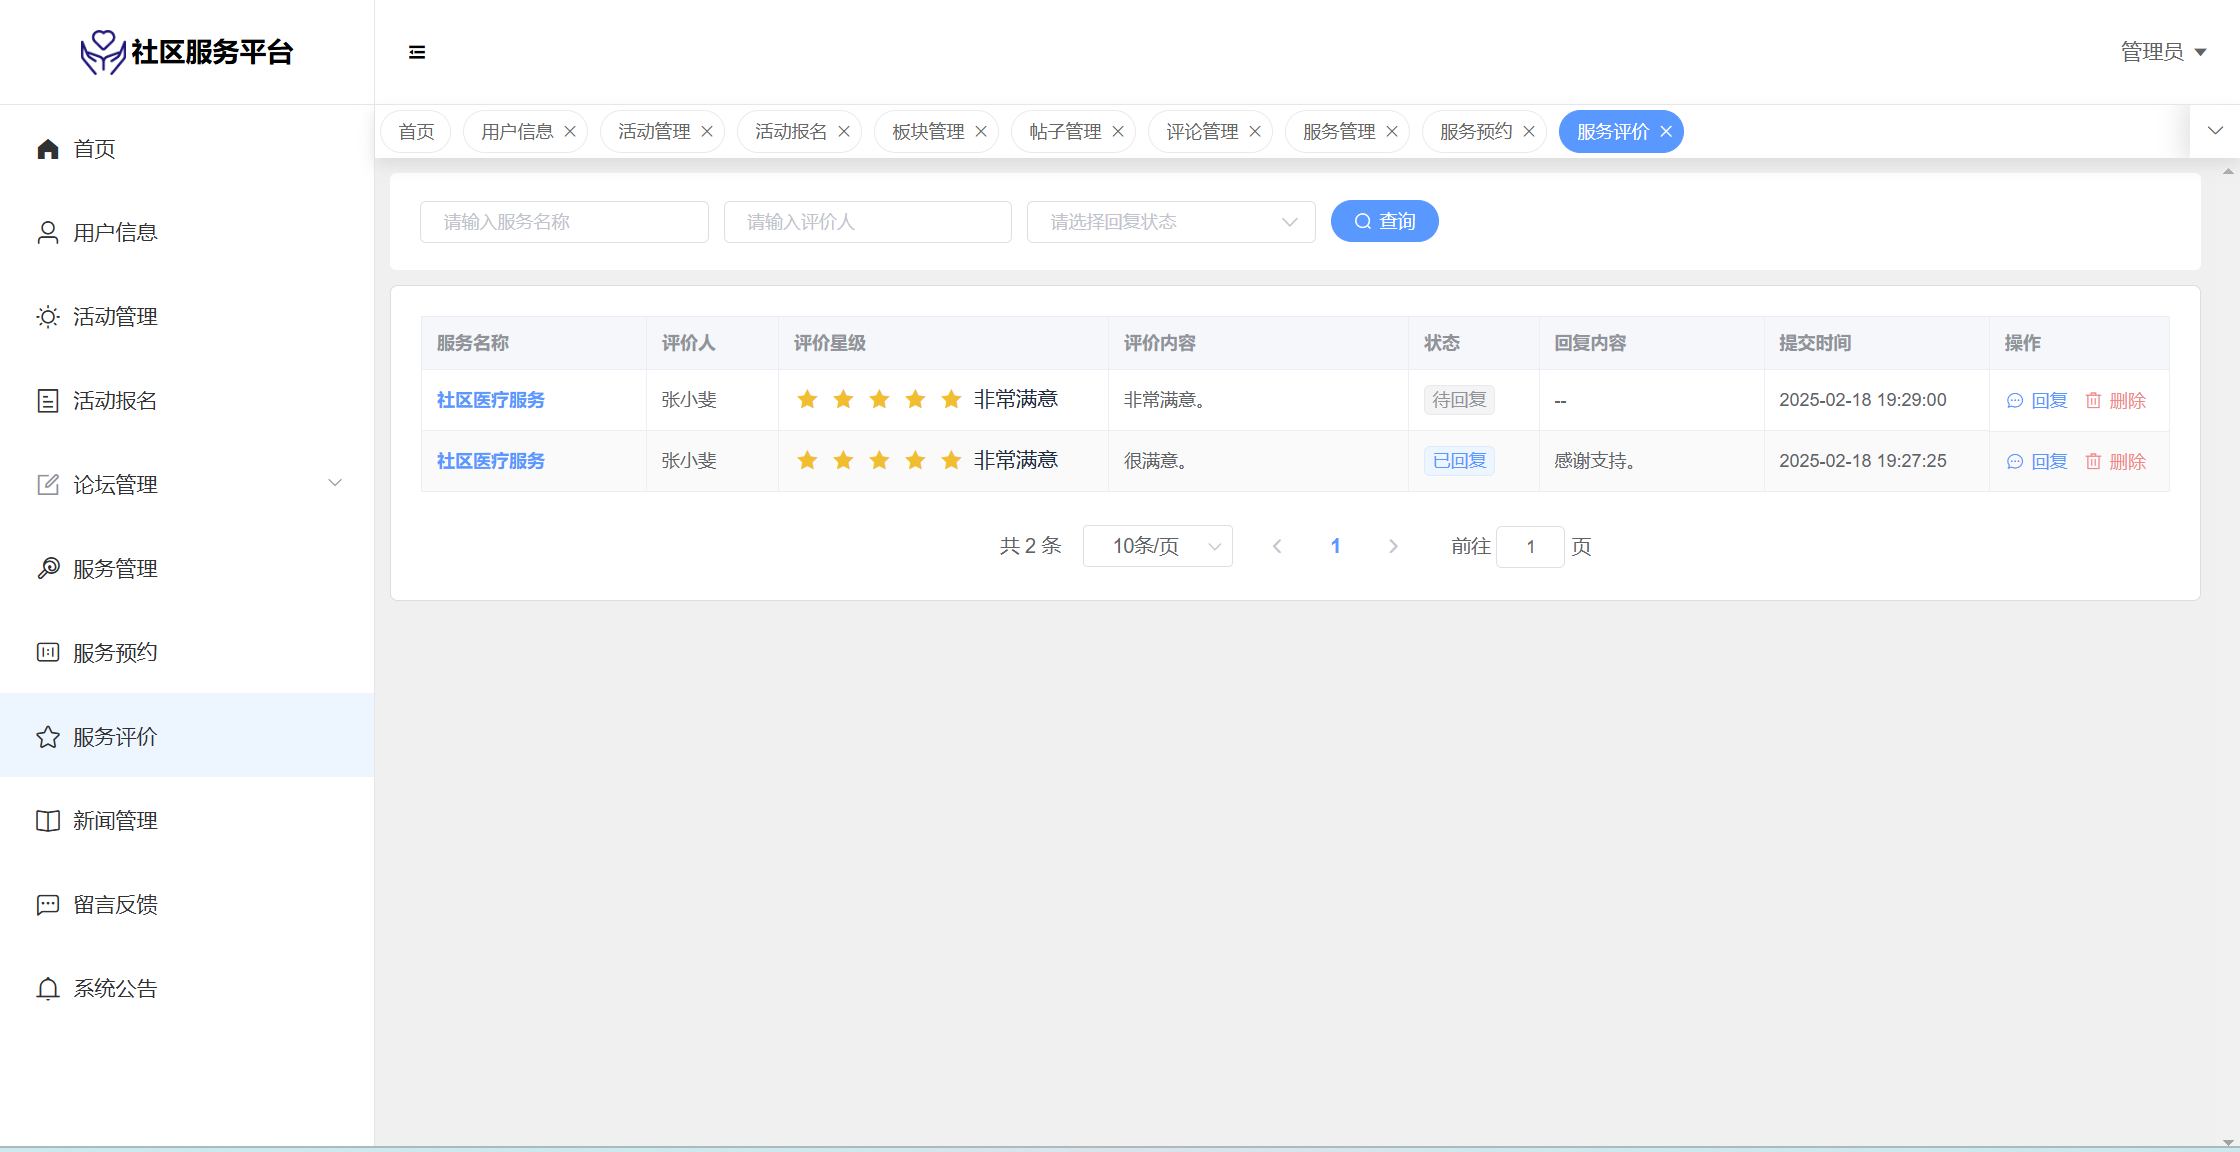Focus the 请输入服务名称 input field
The width and height of the screenshot is (2240, 1152).
coord(564,222)
